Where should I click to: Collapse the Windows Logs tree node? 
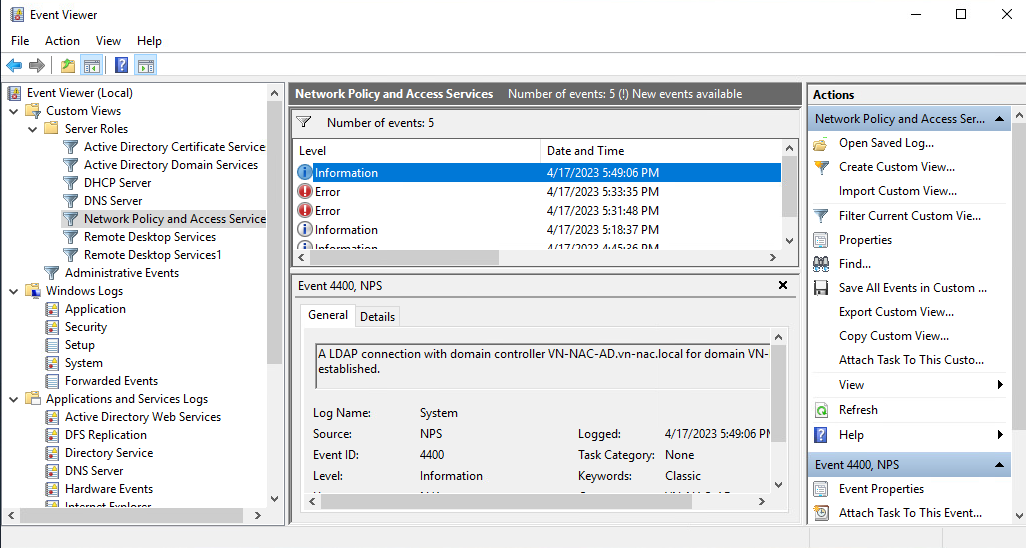click(x=14, y=291)
